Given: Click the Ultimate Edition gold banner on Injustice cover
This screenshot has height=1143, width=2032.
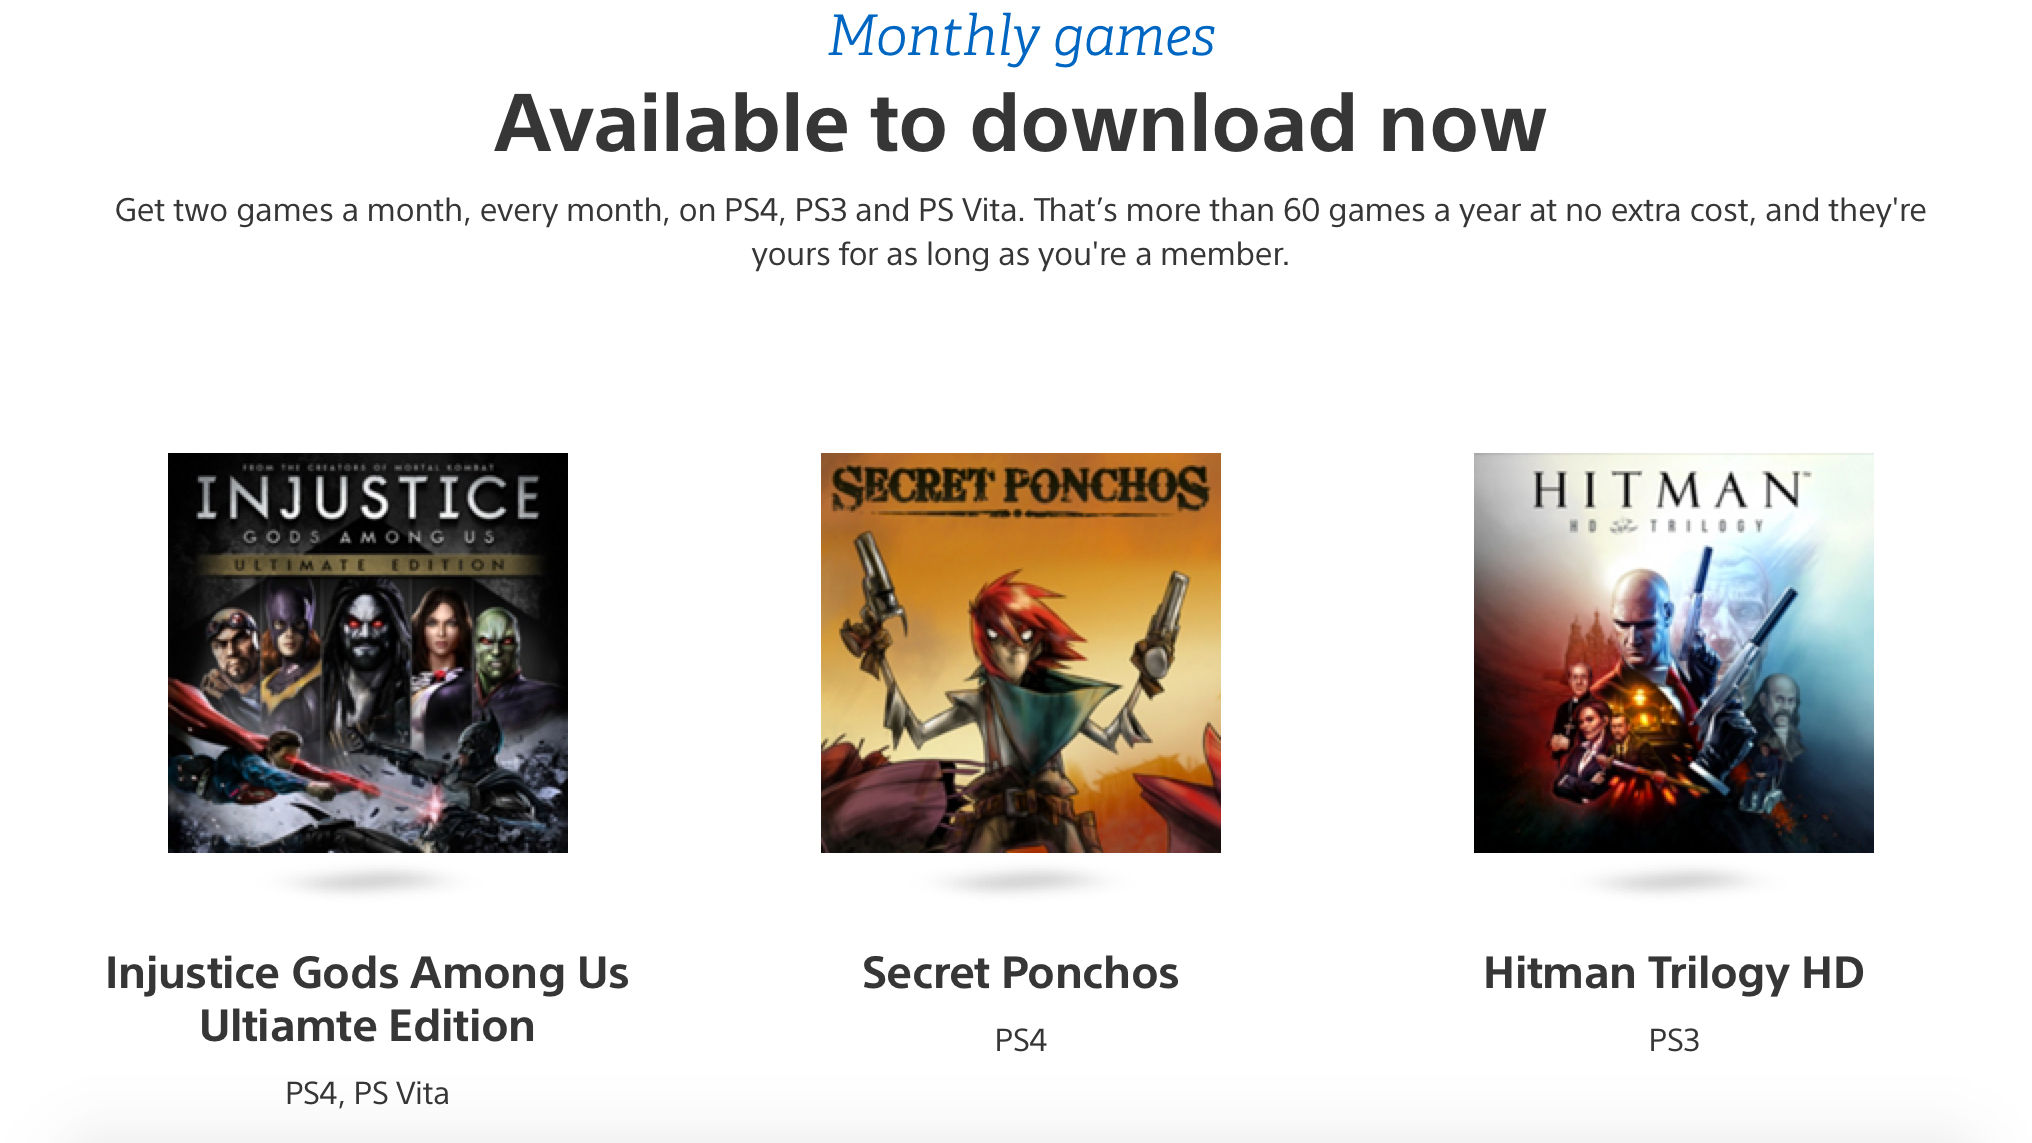Looking at the screenshot, I should coord(368,565).
